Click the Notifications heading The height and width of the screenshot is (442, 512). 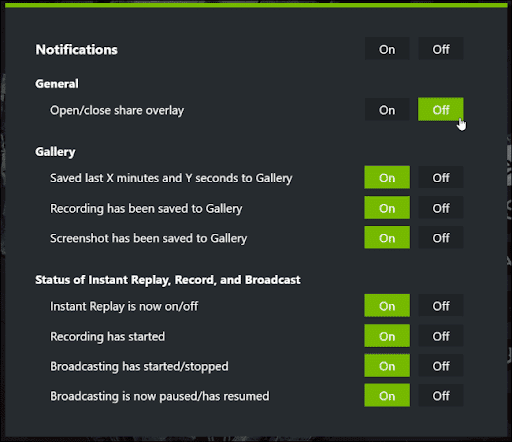tap(77, 50)
